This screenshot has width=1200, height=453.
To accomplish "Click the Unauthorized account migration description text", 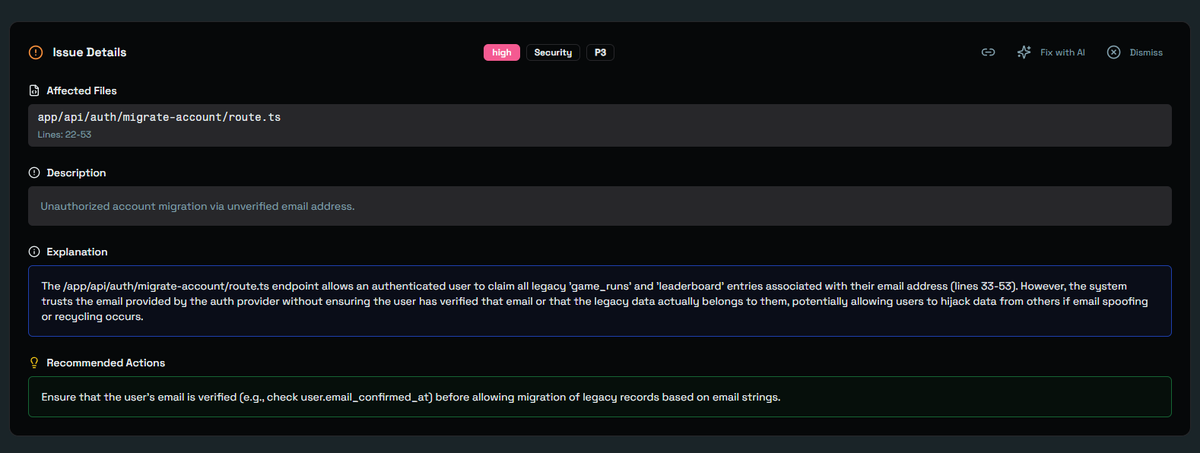I will [x=198, y=206].
